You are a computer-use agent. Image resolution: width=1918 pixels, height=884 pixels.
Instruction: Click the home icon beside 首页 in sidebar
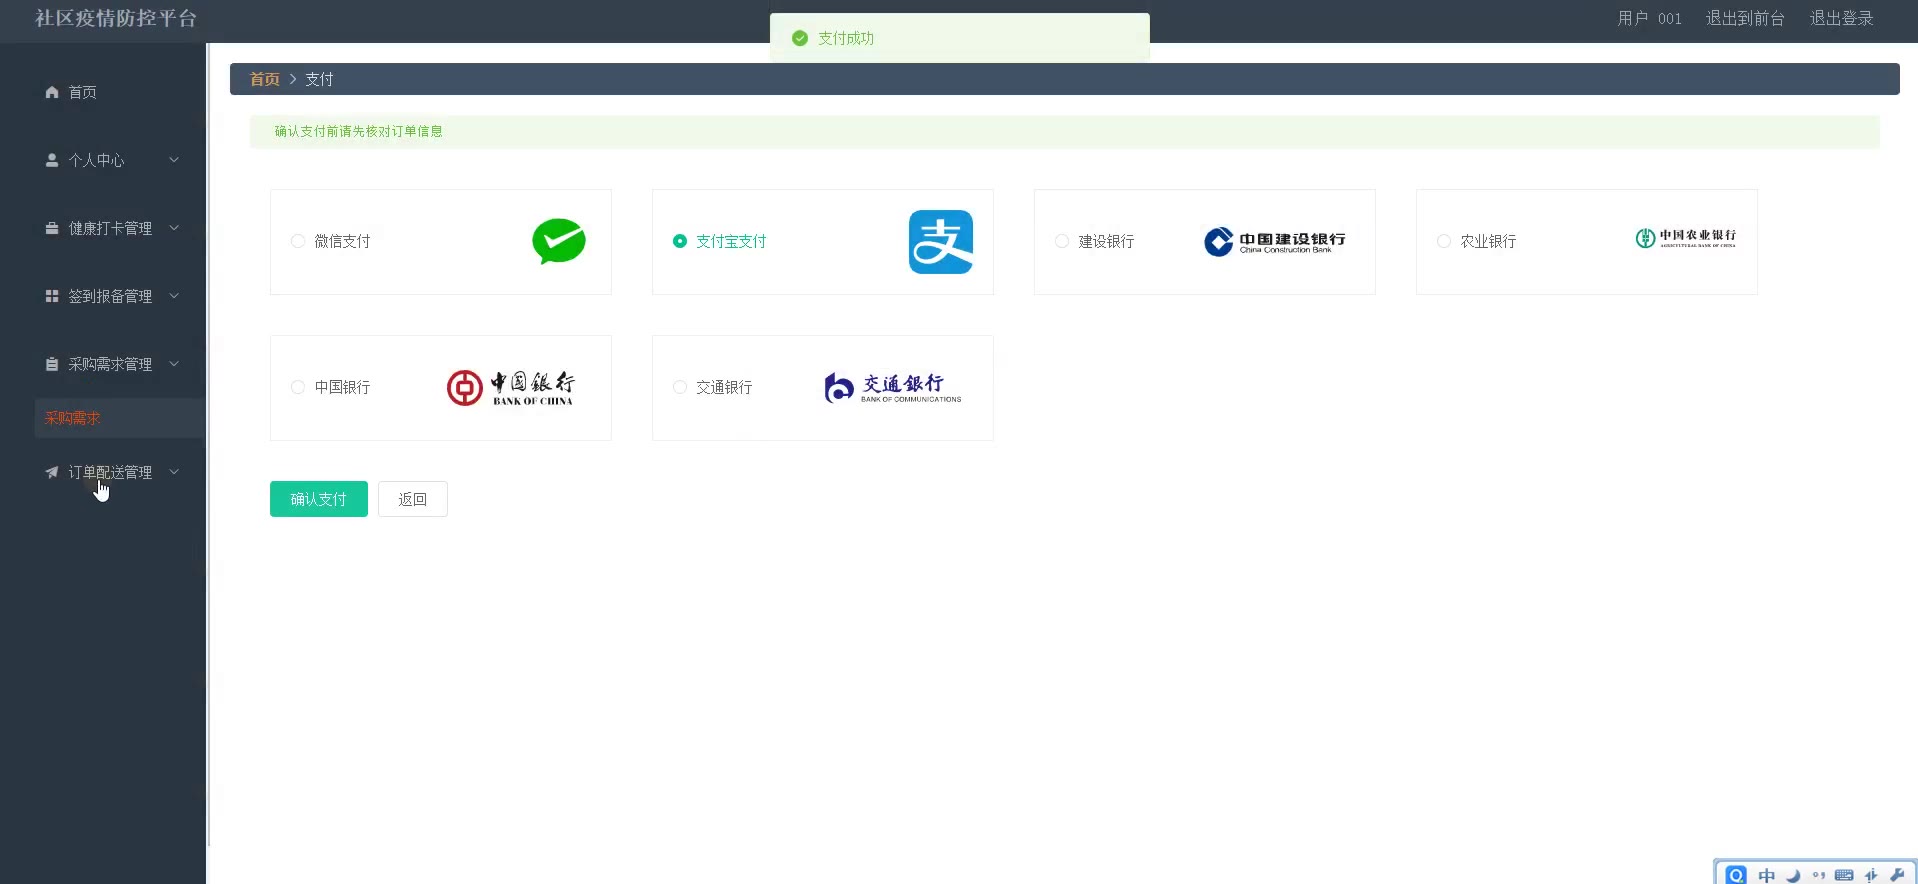pos(52,92)
